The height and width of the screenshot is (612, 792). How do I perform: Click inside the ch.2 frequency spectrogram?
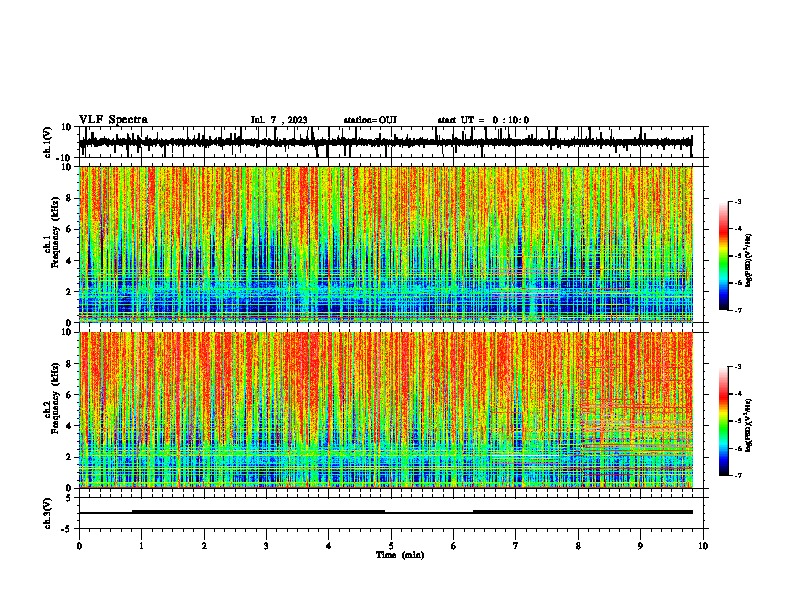click(x=386, y=410)
